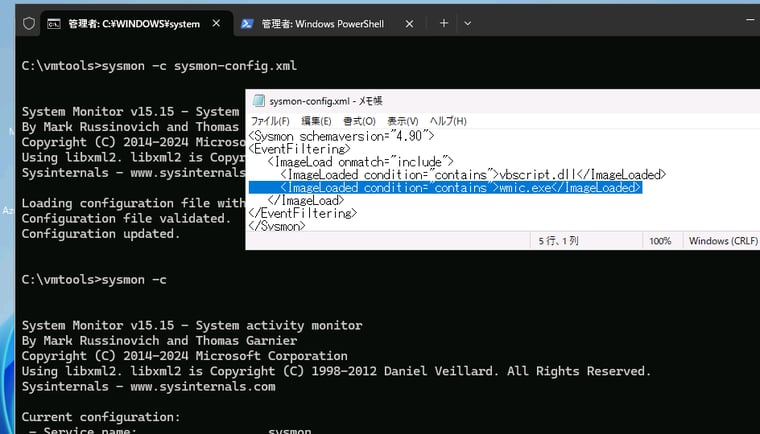
Task: Switch to the 管理者: C:¥WINDOWS¥system tab
Action: tap(134, 24)
